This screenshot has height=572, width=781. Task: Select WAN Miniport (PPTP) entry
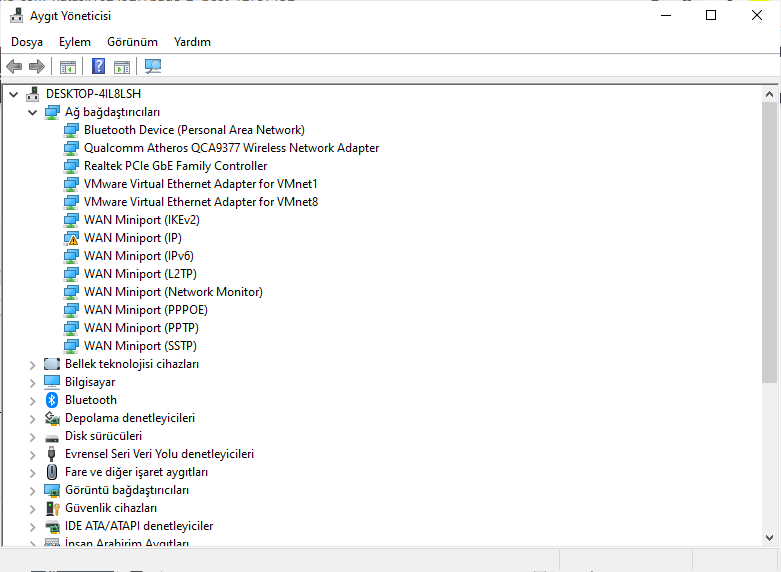tap(141, 327)
